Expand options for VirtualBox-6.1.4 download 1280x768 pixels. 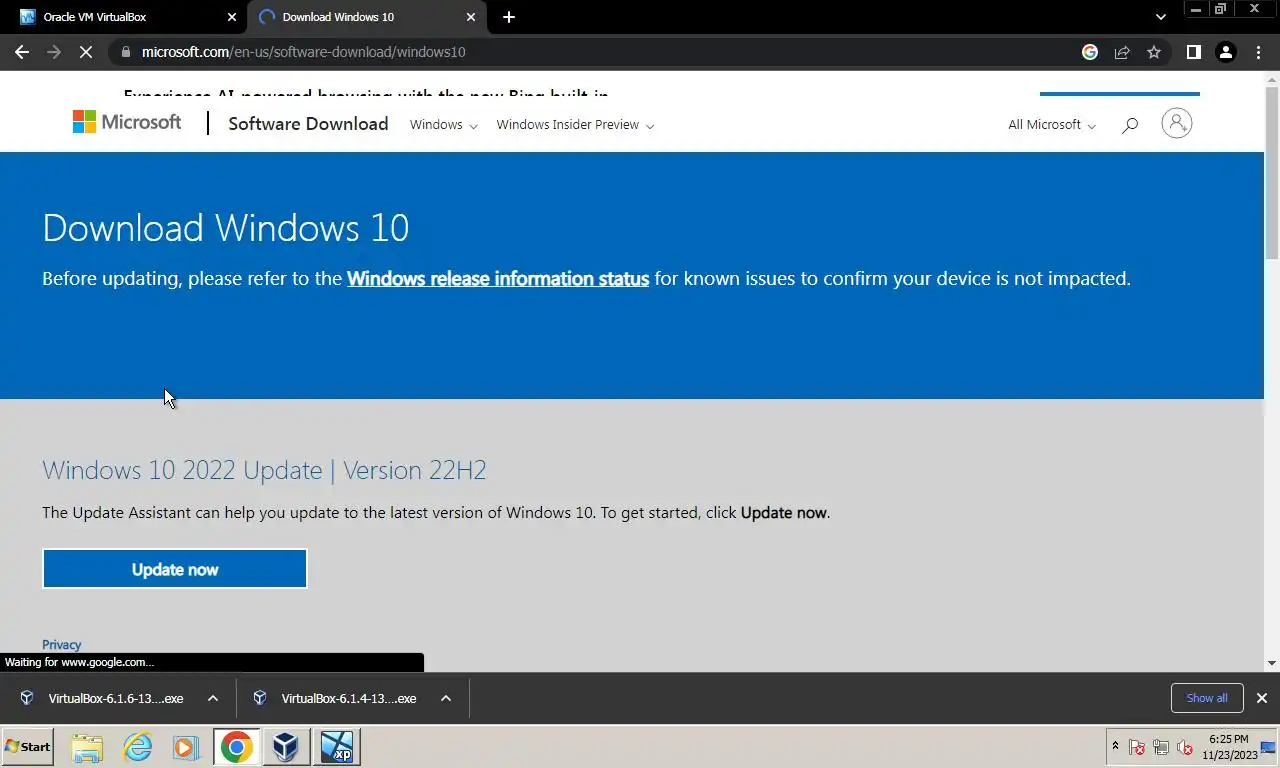[446, 698]
